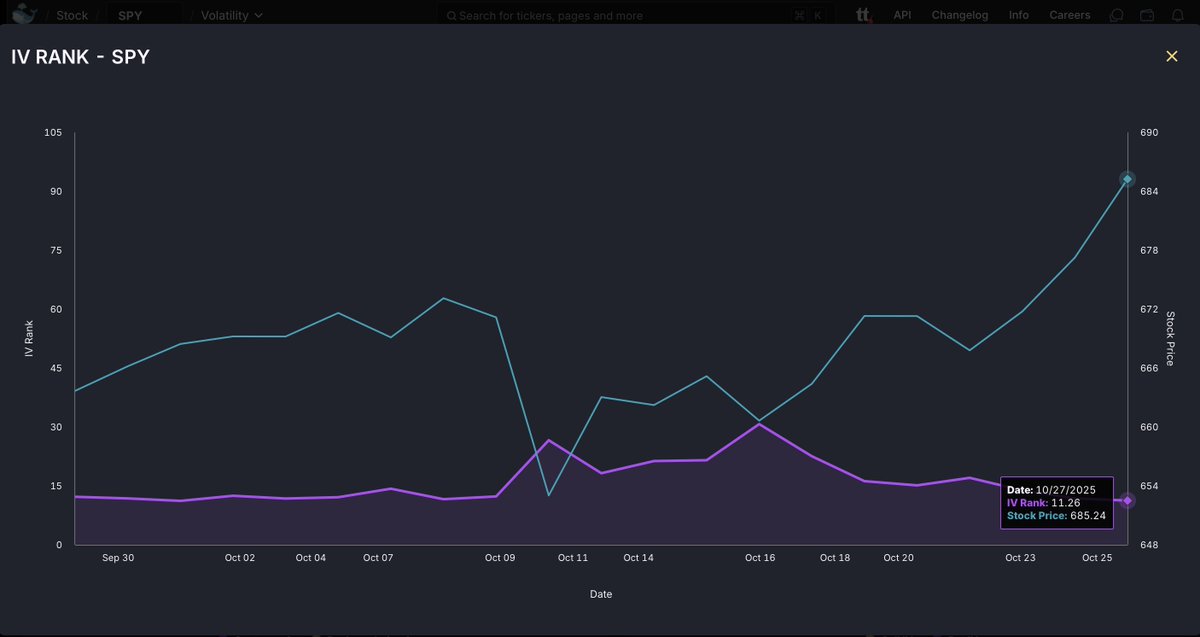Click the 654 tick on Stock Price axis
This screenshot has height=637, width=1200.
click(x=1148, y=486)
